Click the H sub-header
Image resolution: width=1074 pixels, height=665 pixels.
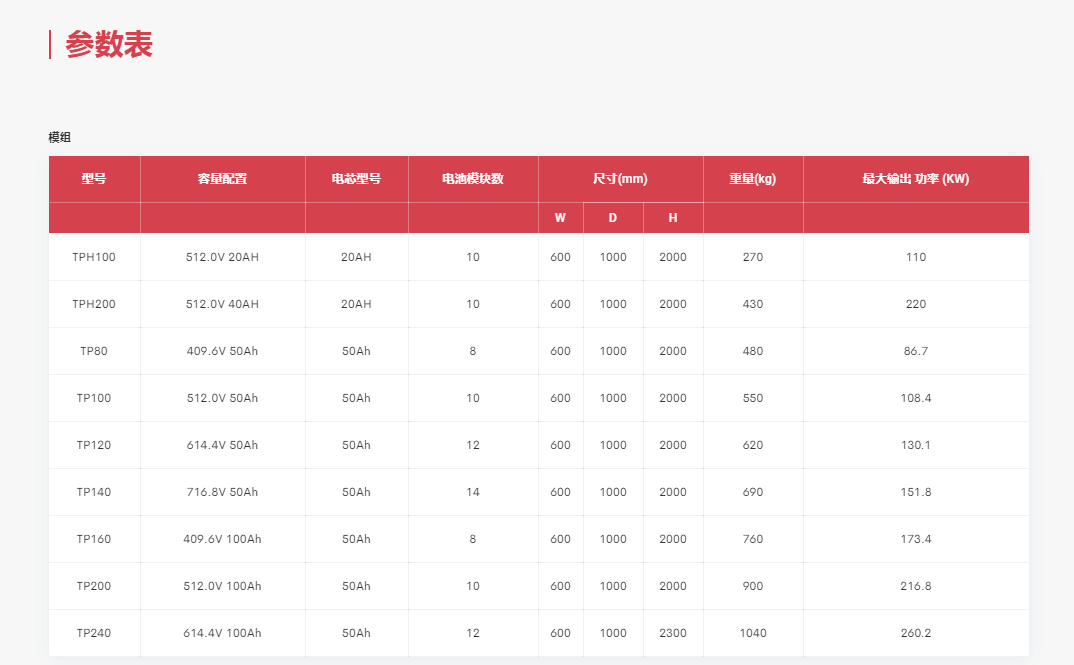(x=673, y=218)
